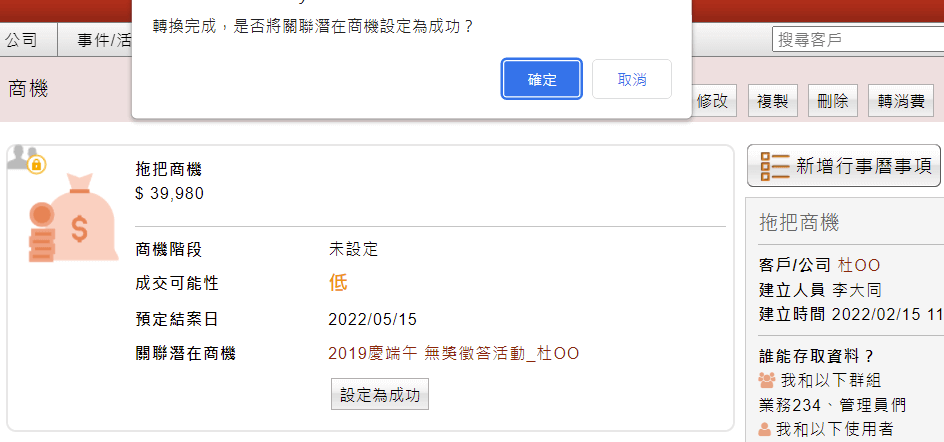
Task: Dismiss dialog with 取消 button
Action: (632, 79)
